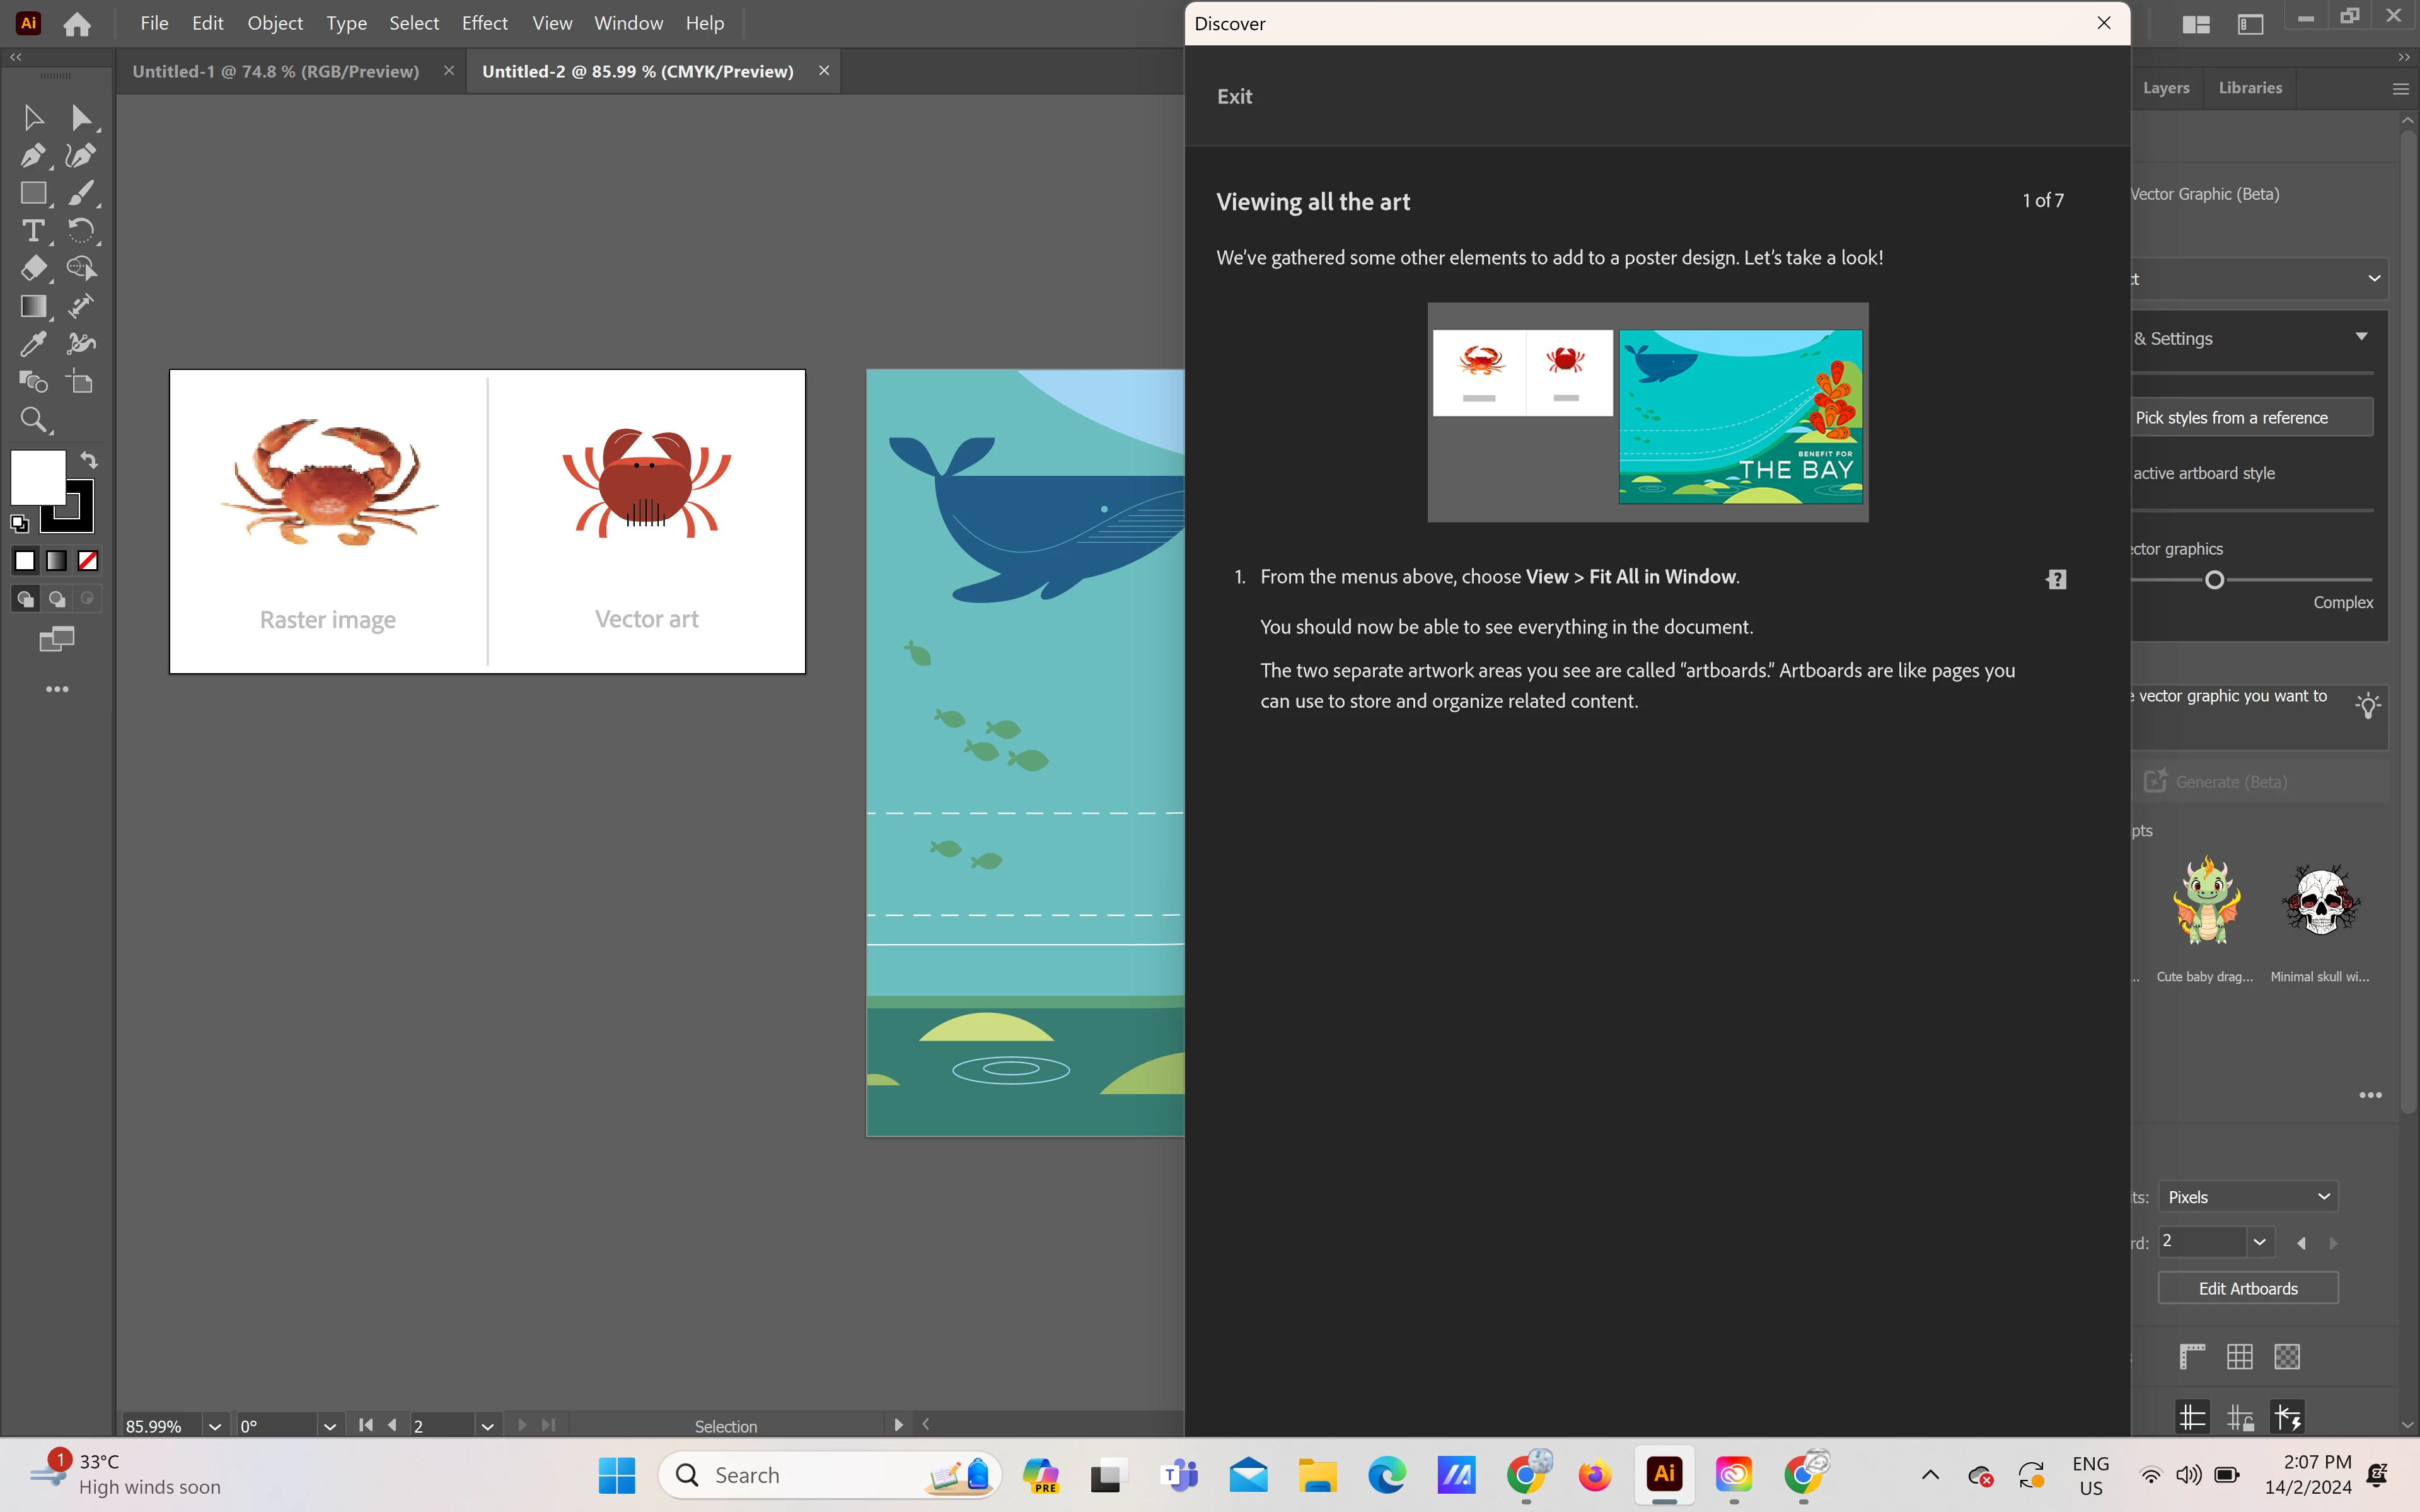
Task: Select the Paintbrush tool
Action: pyautogui.click(x=80, y=193)
